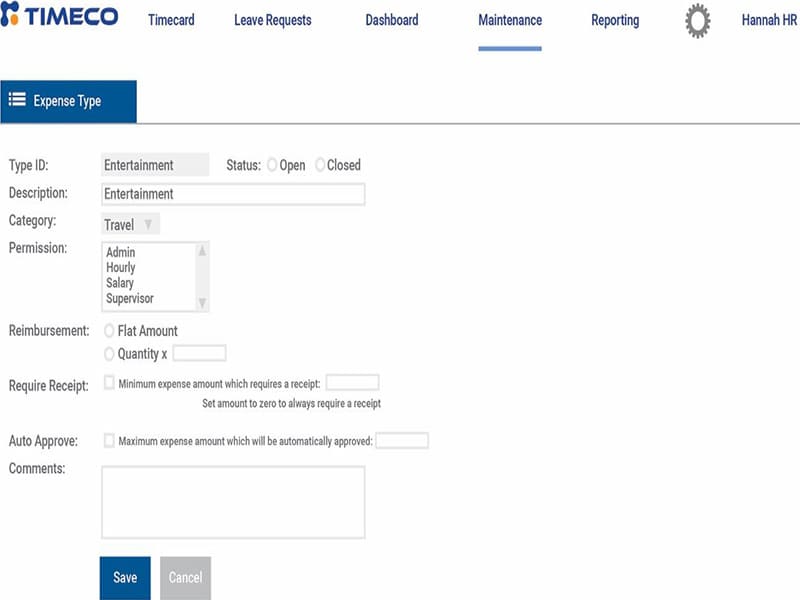
Task: Go to the Timecard tab
Action: [171, 20]
